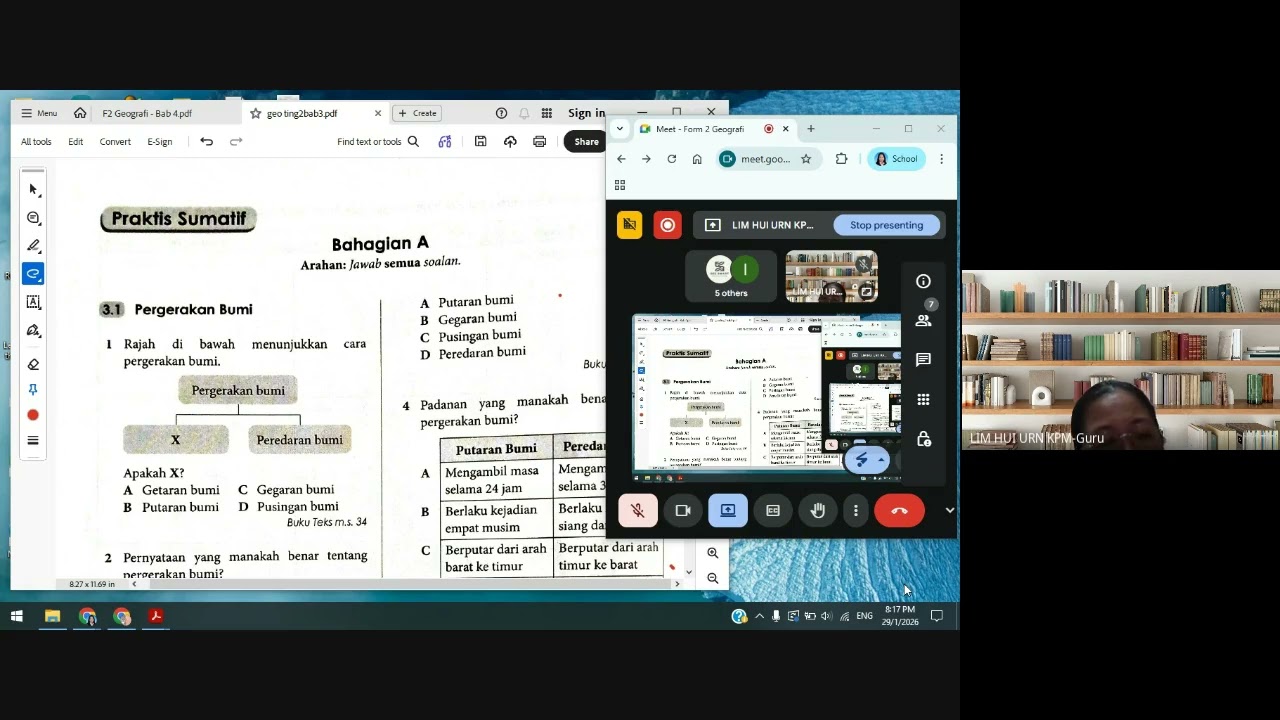Select the Fill & Sign pen tool
1280x720 pixels.
(x=33, y=330)
